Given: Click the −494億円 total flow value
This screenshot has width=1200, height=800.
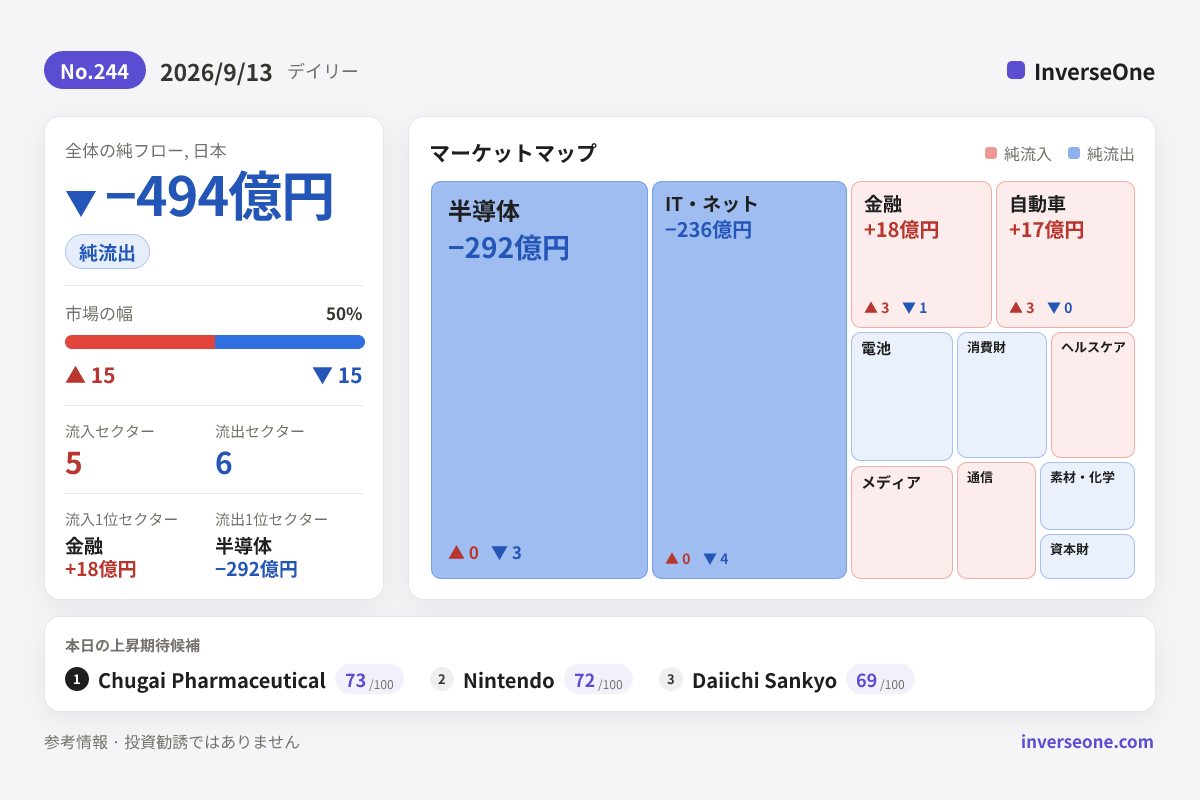Looking at the screenshot, I should click(219, 197).
